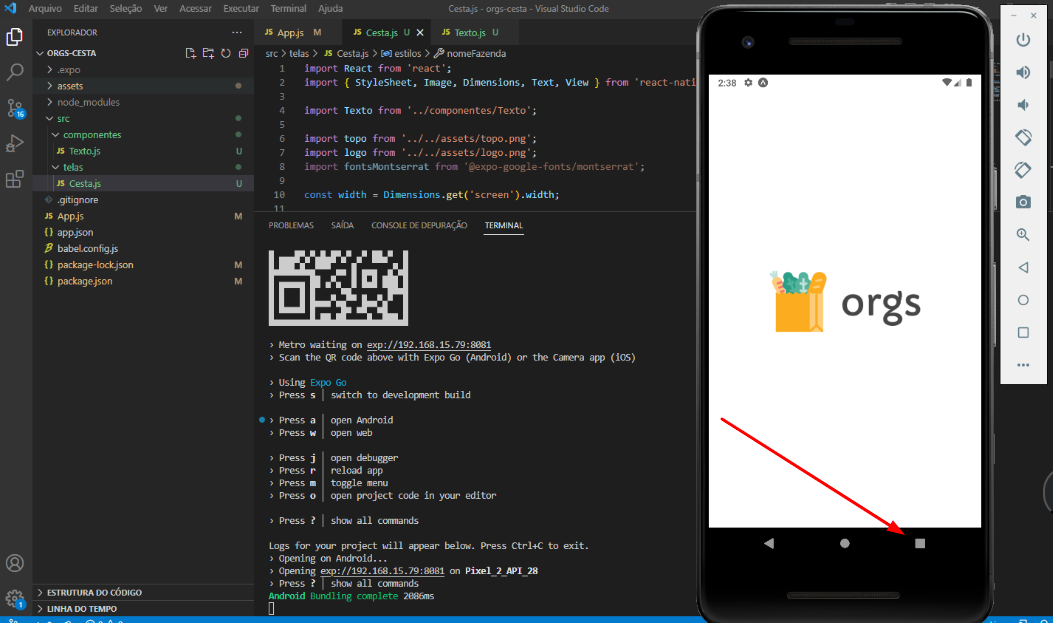This screenshot has width=1053, height=623.
Task: Expand the LINHA DO TEMPO section
Action: coord(143,608)
